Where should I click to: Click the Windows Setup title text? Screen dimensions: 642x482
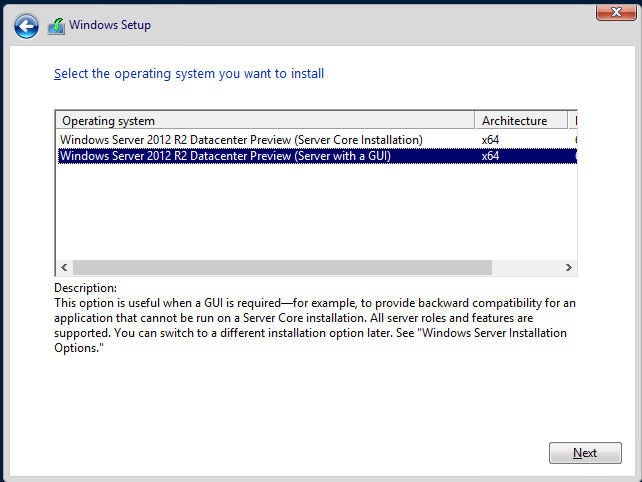110,26
